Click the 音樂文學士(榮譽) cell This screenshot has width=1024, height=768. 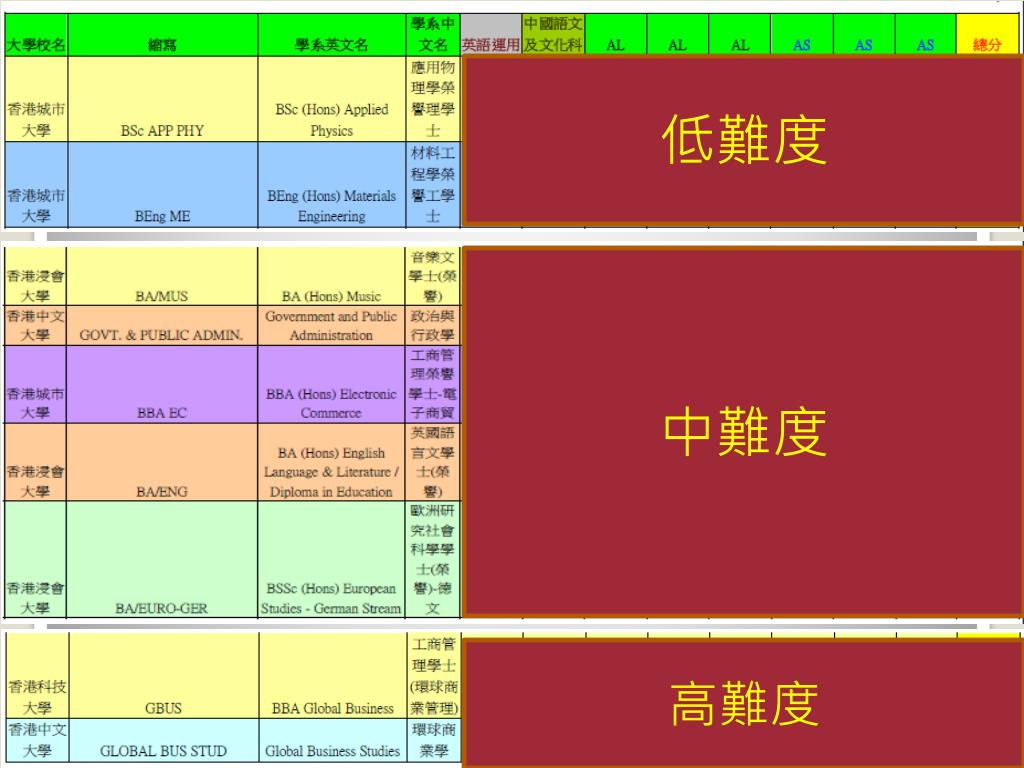tap(432, 276)
